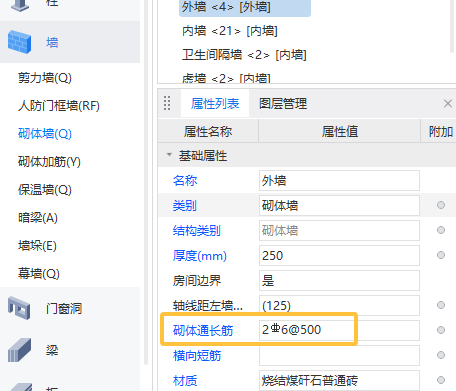Click the 门窗洞 category label

pyautogui.click(x=64, y=308)
